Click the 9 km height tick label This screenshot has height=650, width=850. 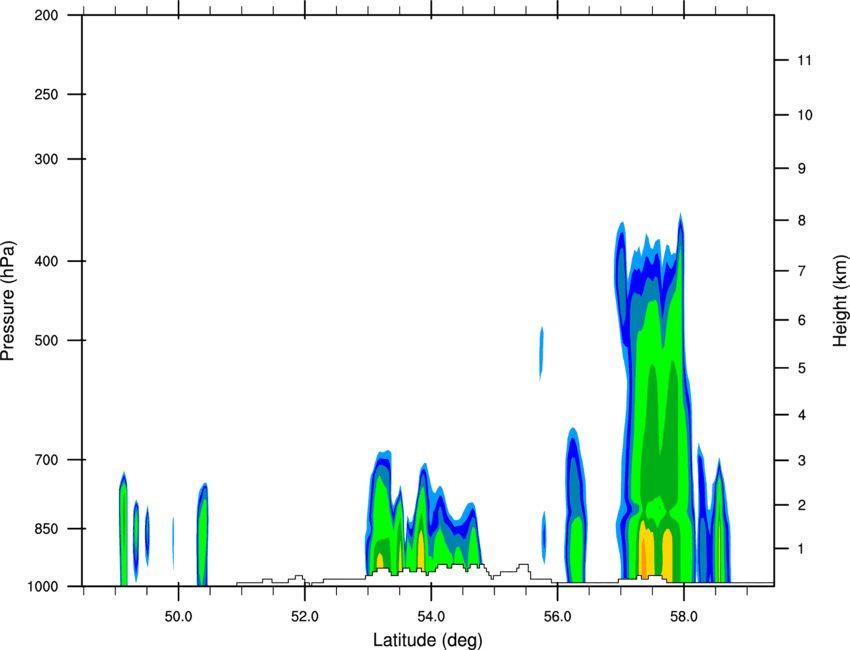pyautogui.click(x=802, y=169)
